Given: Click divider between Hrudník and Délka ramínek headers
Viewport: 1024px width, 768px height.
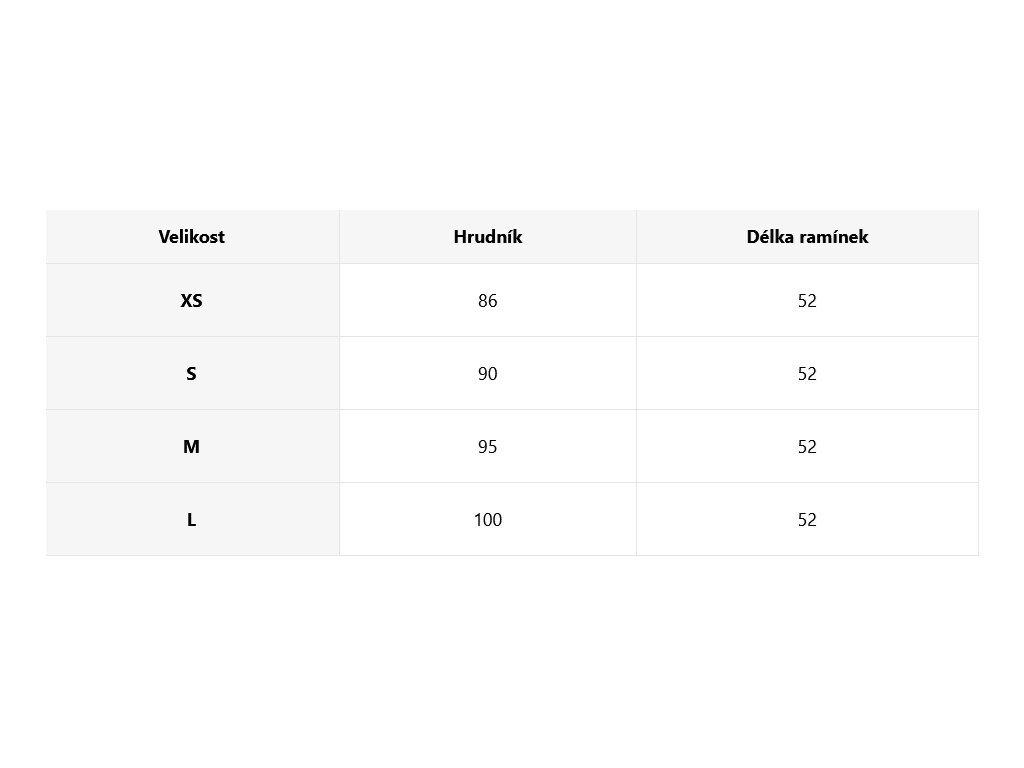Looking at the screenshot, I should point(636,237).
